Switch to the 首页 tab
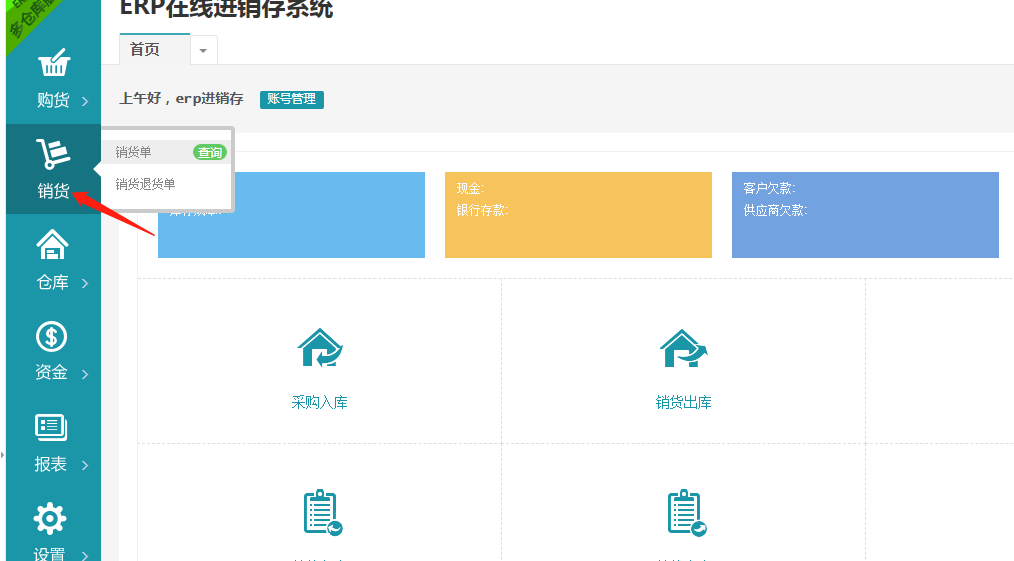This screenshot has height=561, width=1014. click(145, 49)
